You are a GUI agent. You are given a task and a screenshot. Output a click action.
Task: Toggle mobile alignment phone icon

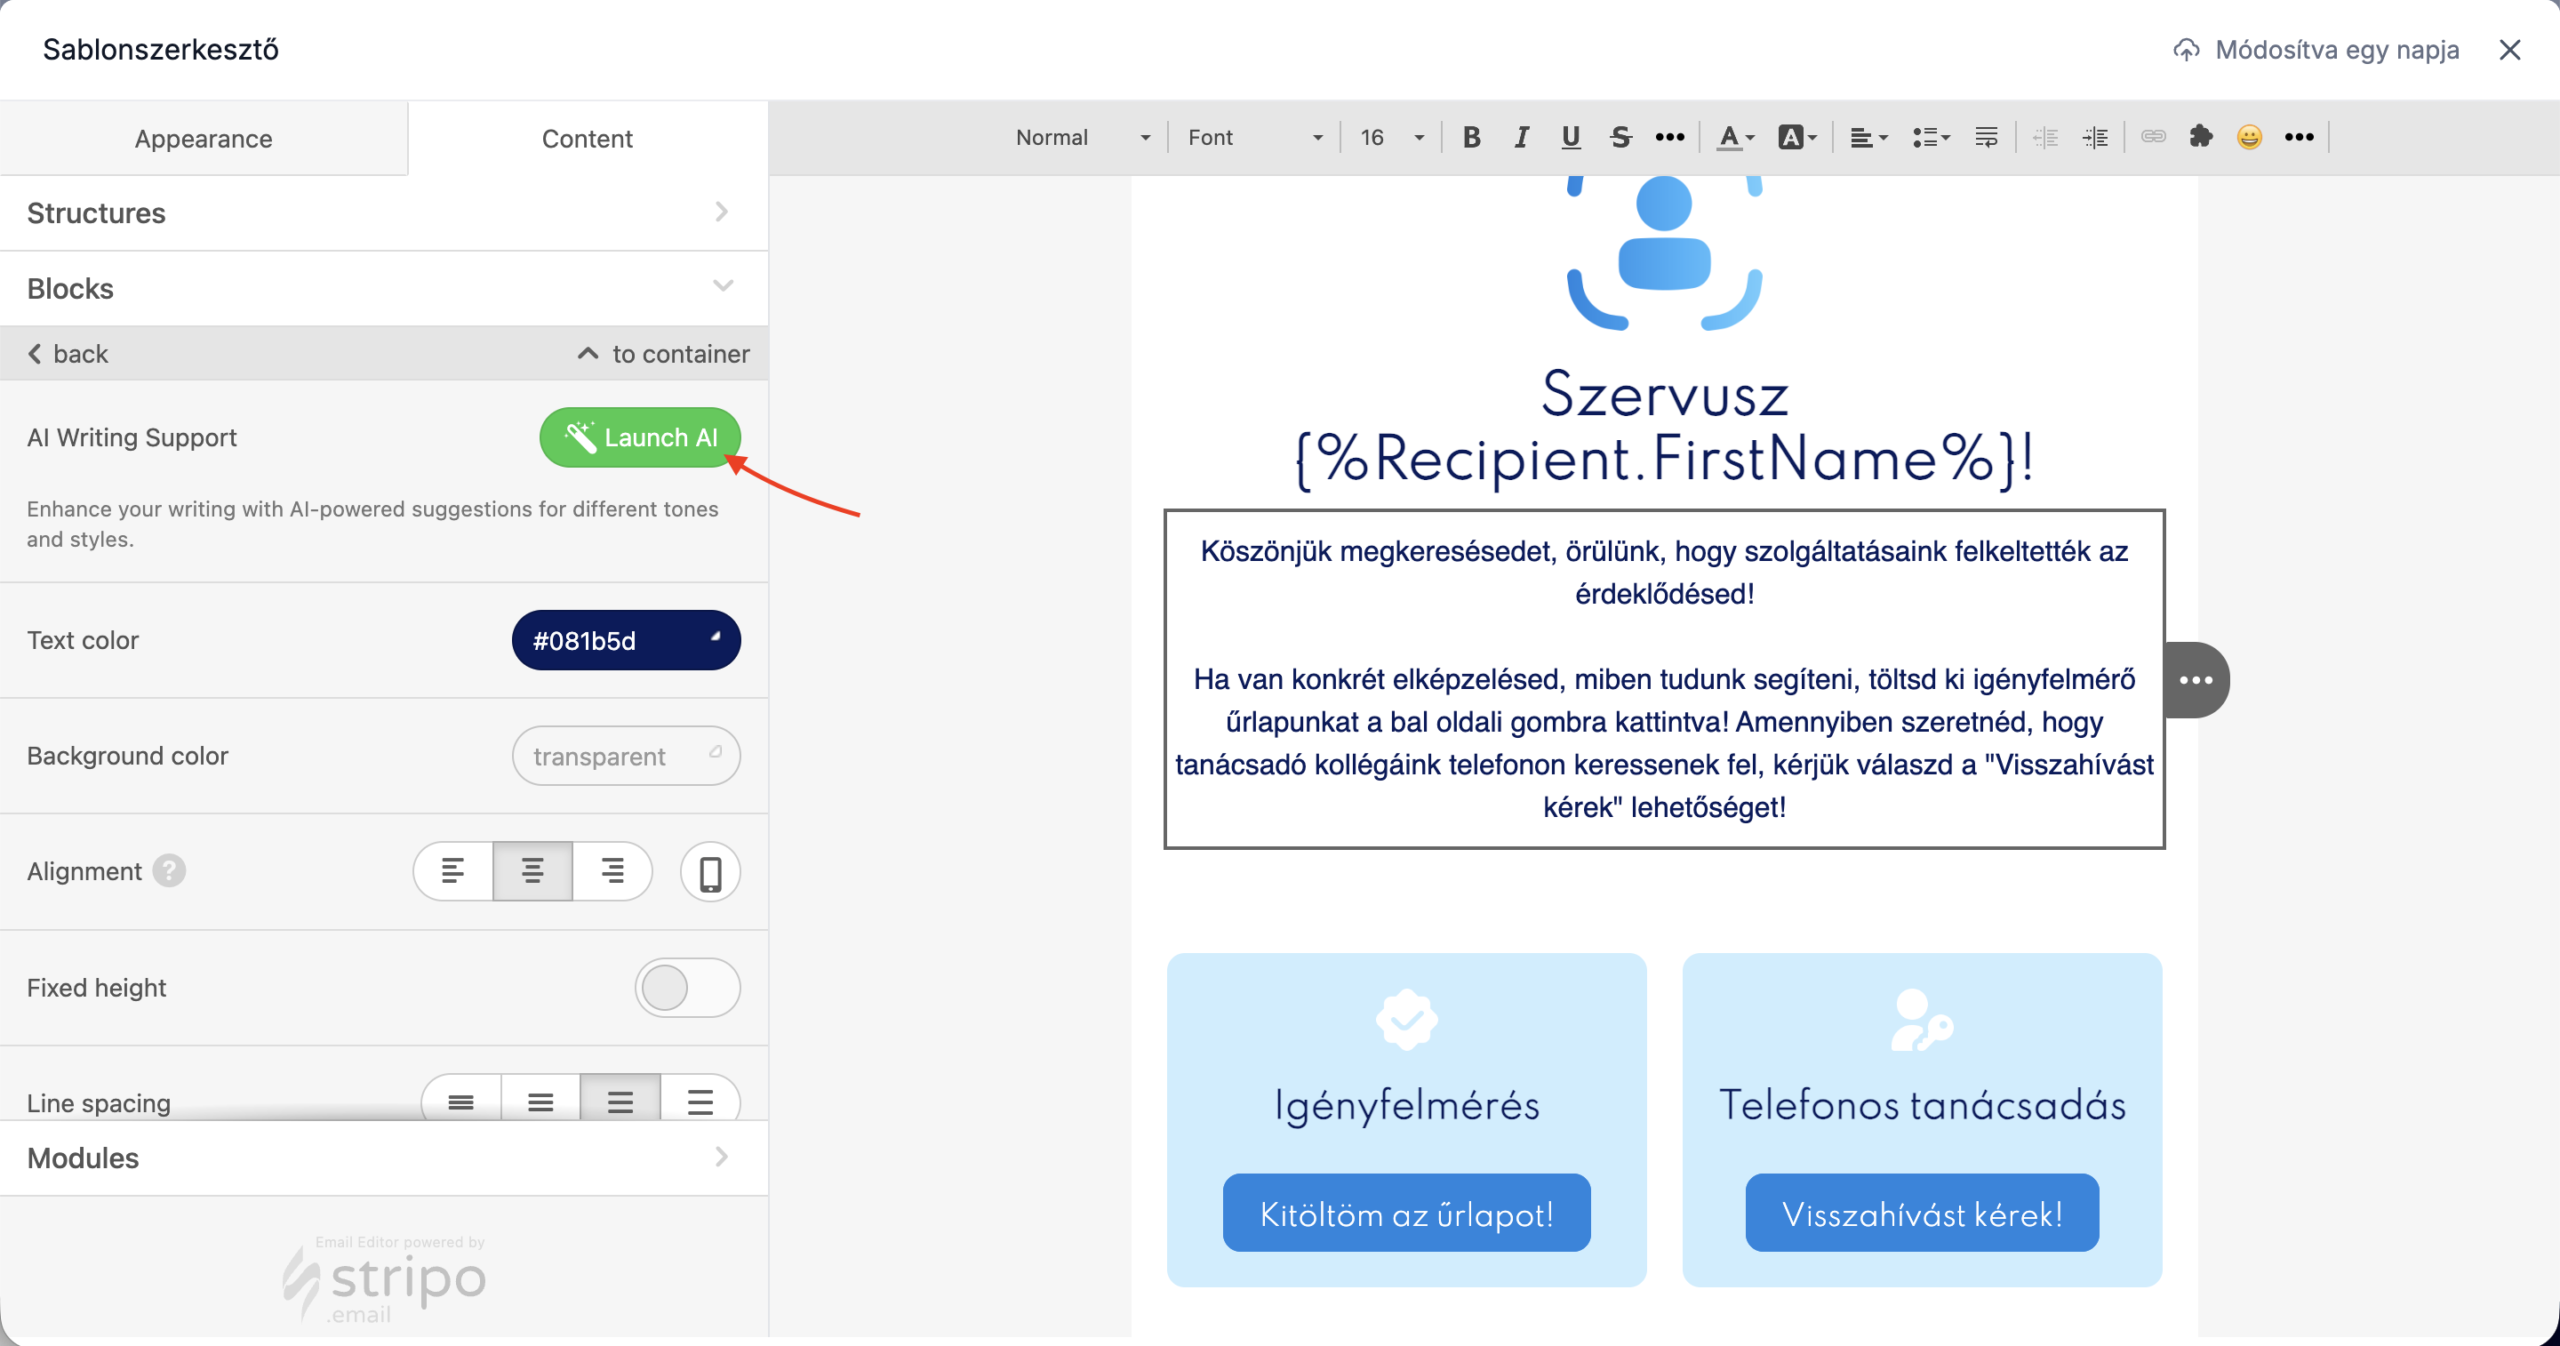[710, 873]
